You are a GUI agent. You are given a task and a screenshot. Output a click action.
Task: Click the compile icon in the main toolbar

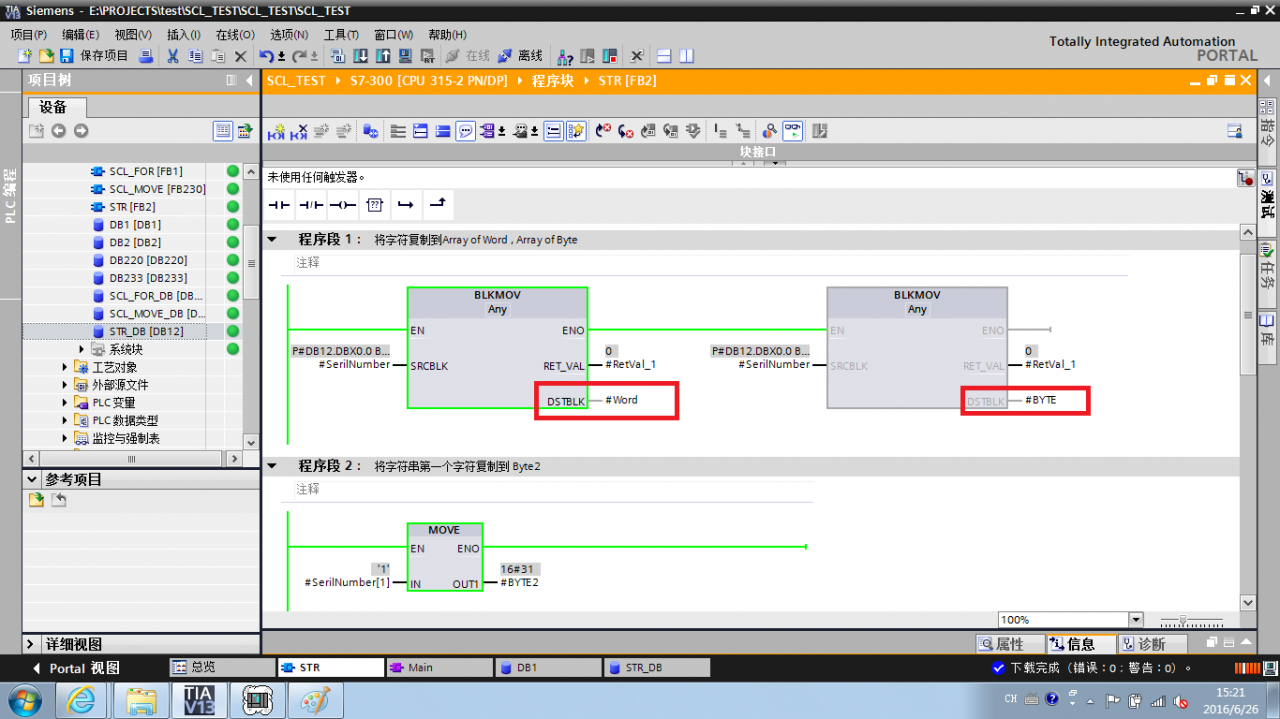click(338, 56)
